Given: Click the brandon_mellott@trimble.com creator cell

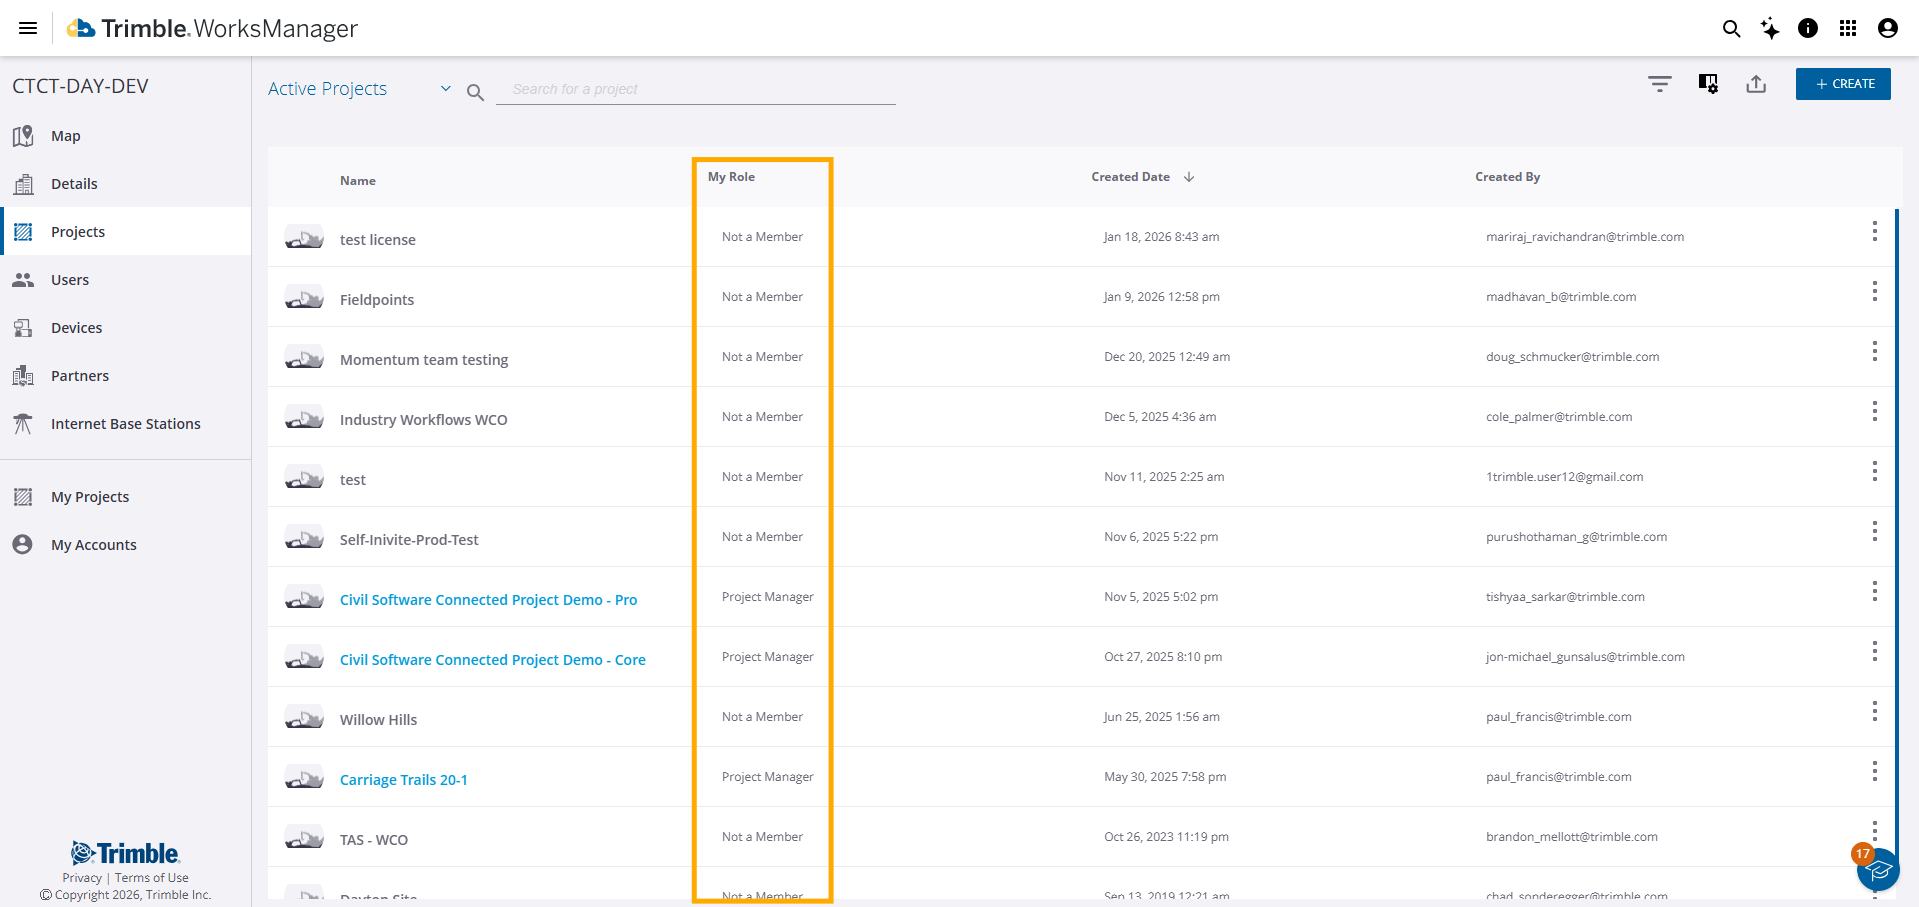Looking at the screenshot, I should pyautogui.click(x=1572, y=837).
